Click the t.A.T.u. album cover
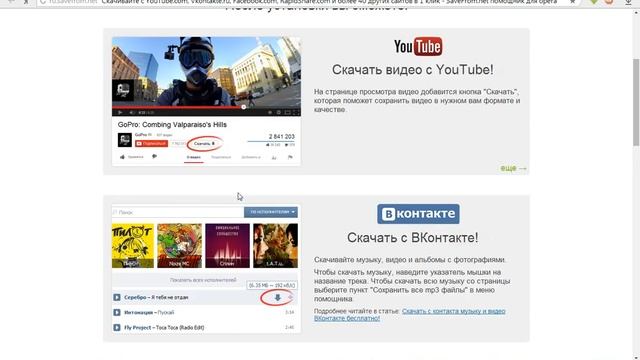Image resolution: width=640 pixels, height=360 pixels. coord(276,246)
